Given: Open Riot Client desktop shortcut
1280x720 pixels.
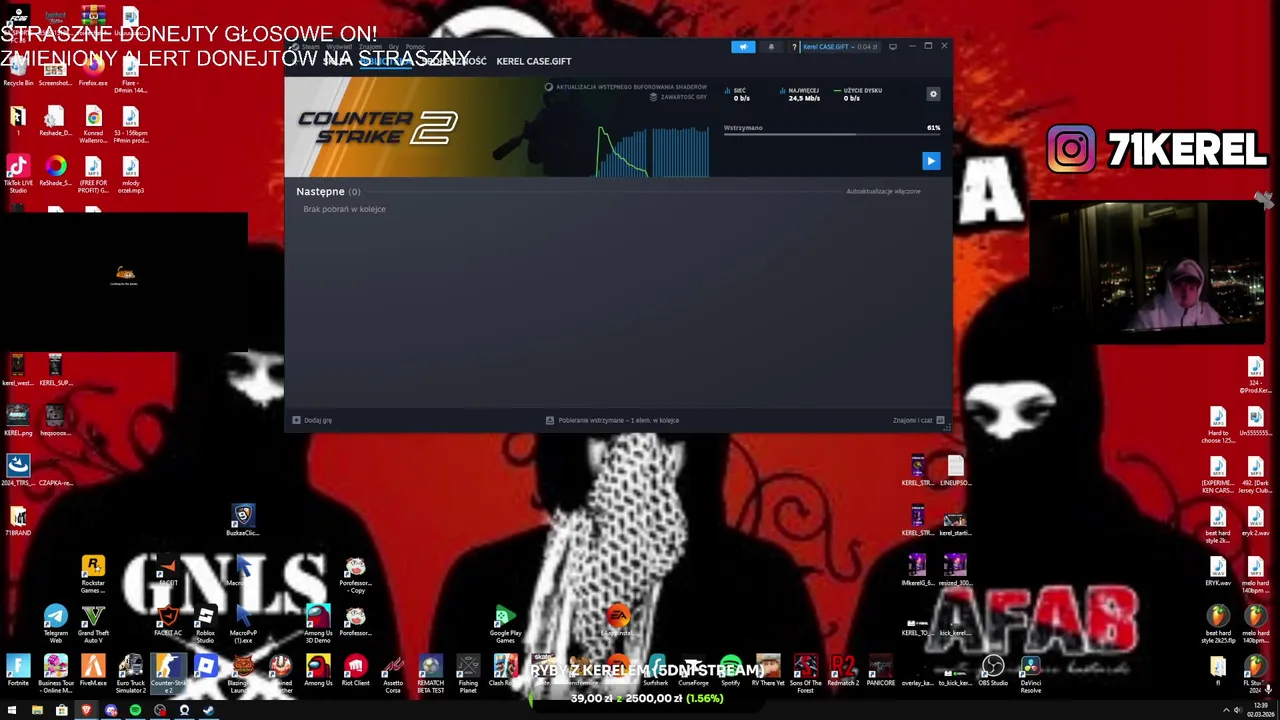Looking at the screenshot, I should click(355, 672).
